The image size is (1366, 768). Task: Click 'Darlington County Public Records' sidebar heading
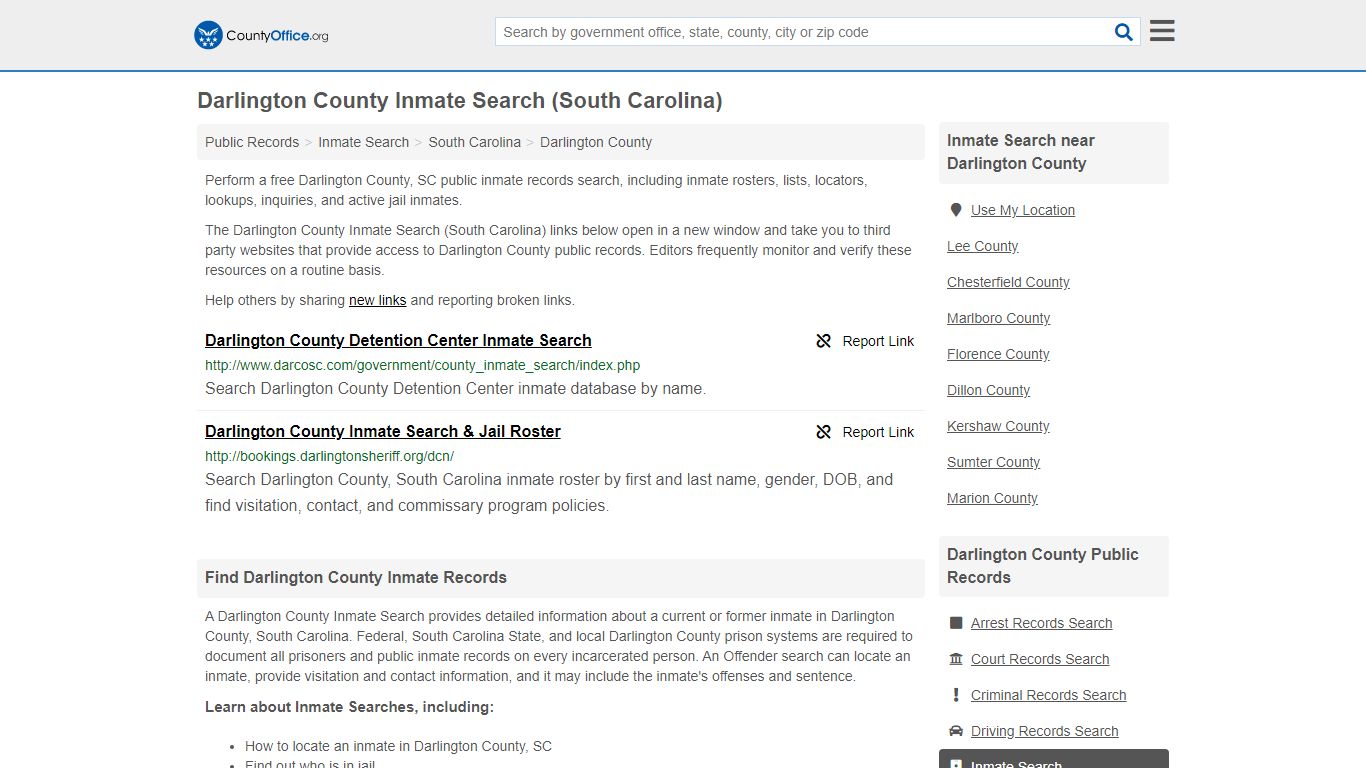(1043, 566)
